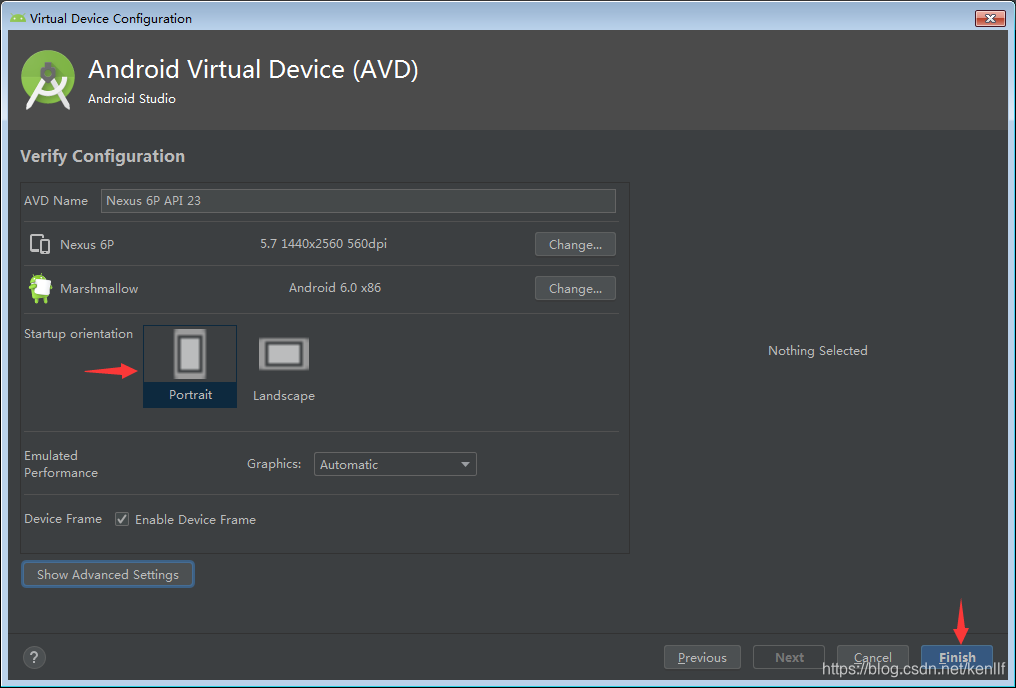Click the 'Startup orientation' label
1016x688 pixels.
tap(78, 334)
